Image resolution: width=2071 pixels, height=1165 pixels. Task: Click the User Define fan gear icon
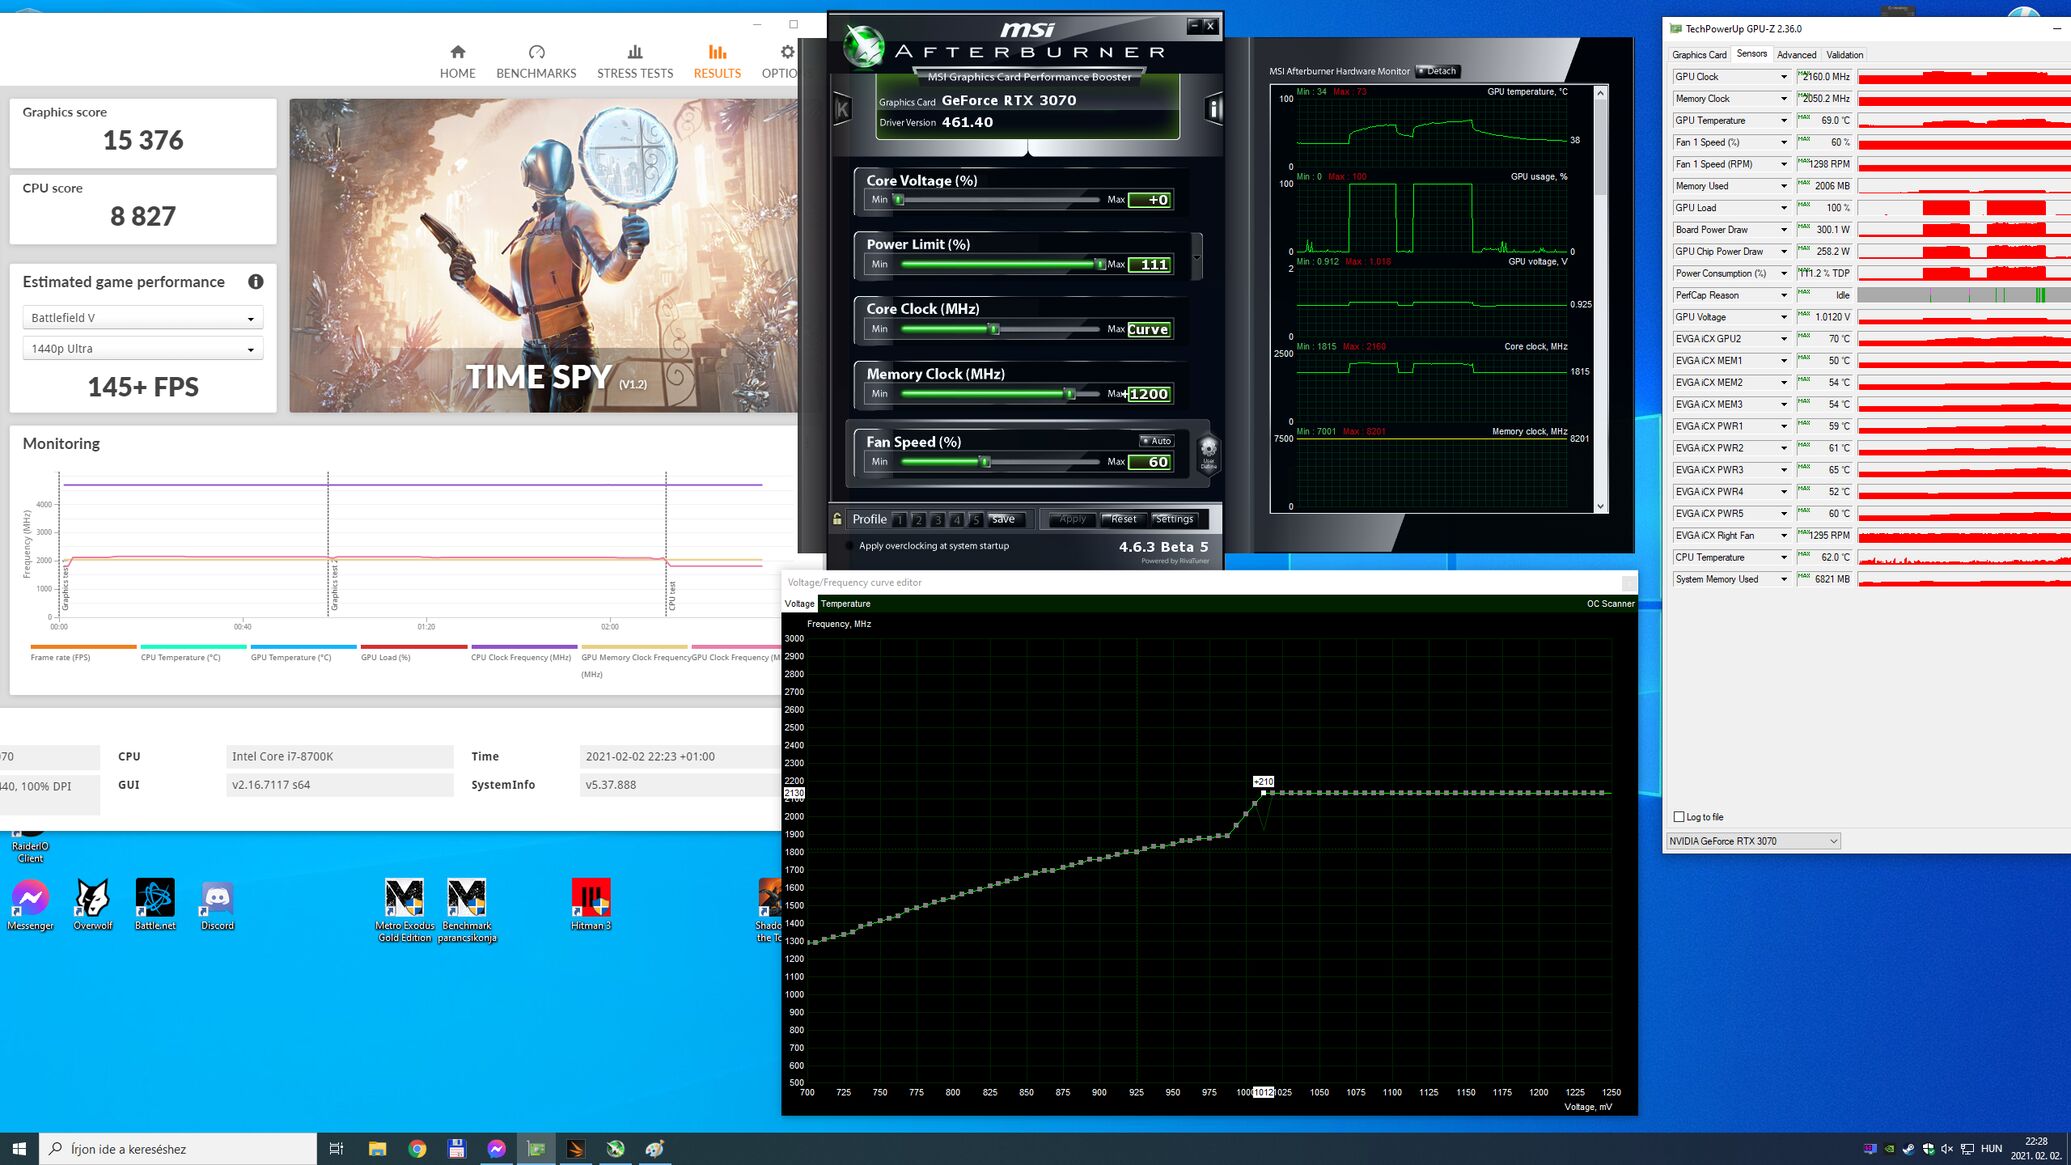(x=1208, y=451)
